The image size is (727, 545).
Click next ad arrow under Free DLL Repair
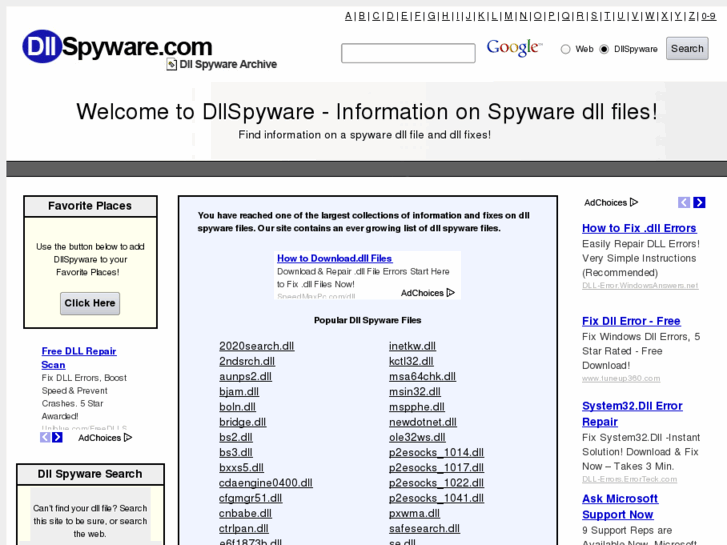[57, 437]
